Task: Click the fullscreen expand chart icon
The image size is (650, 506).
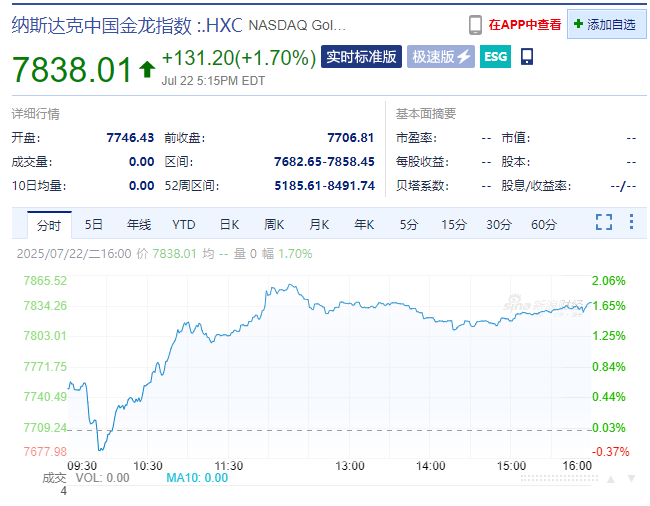Action: (604, 223)
